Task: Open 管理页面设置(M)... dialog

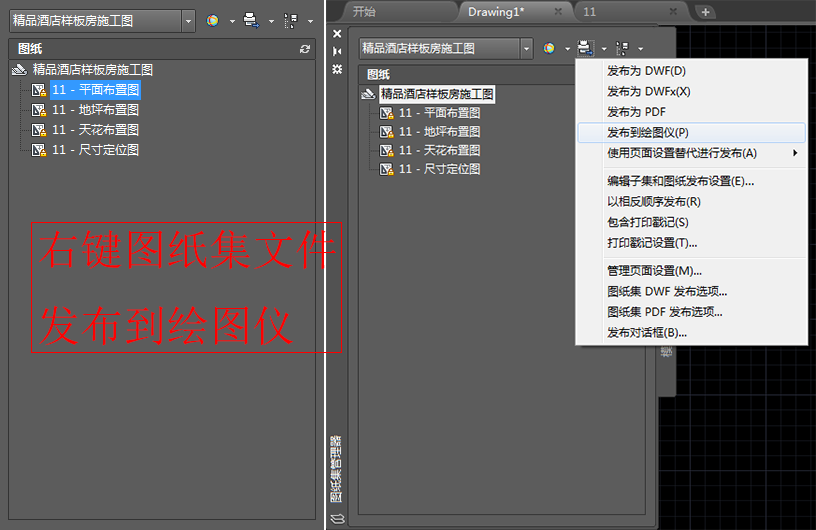Action: point(654,270)
